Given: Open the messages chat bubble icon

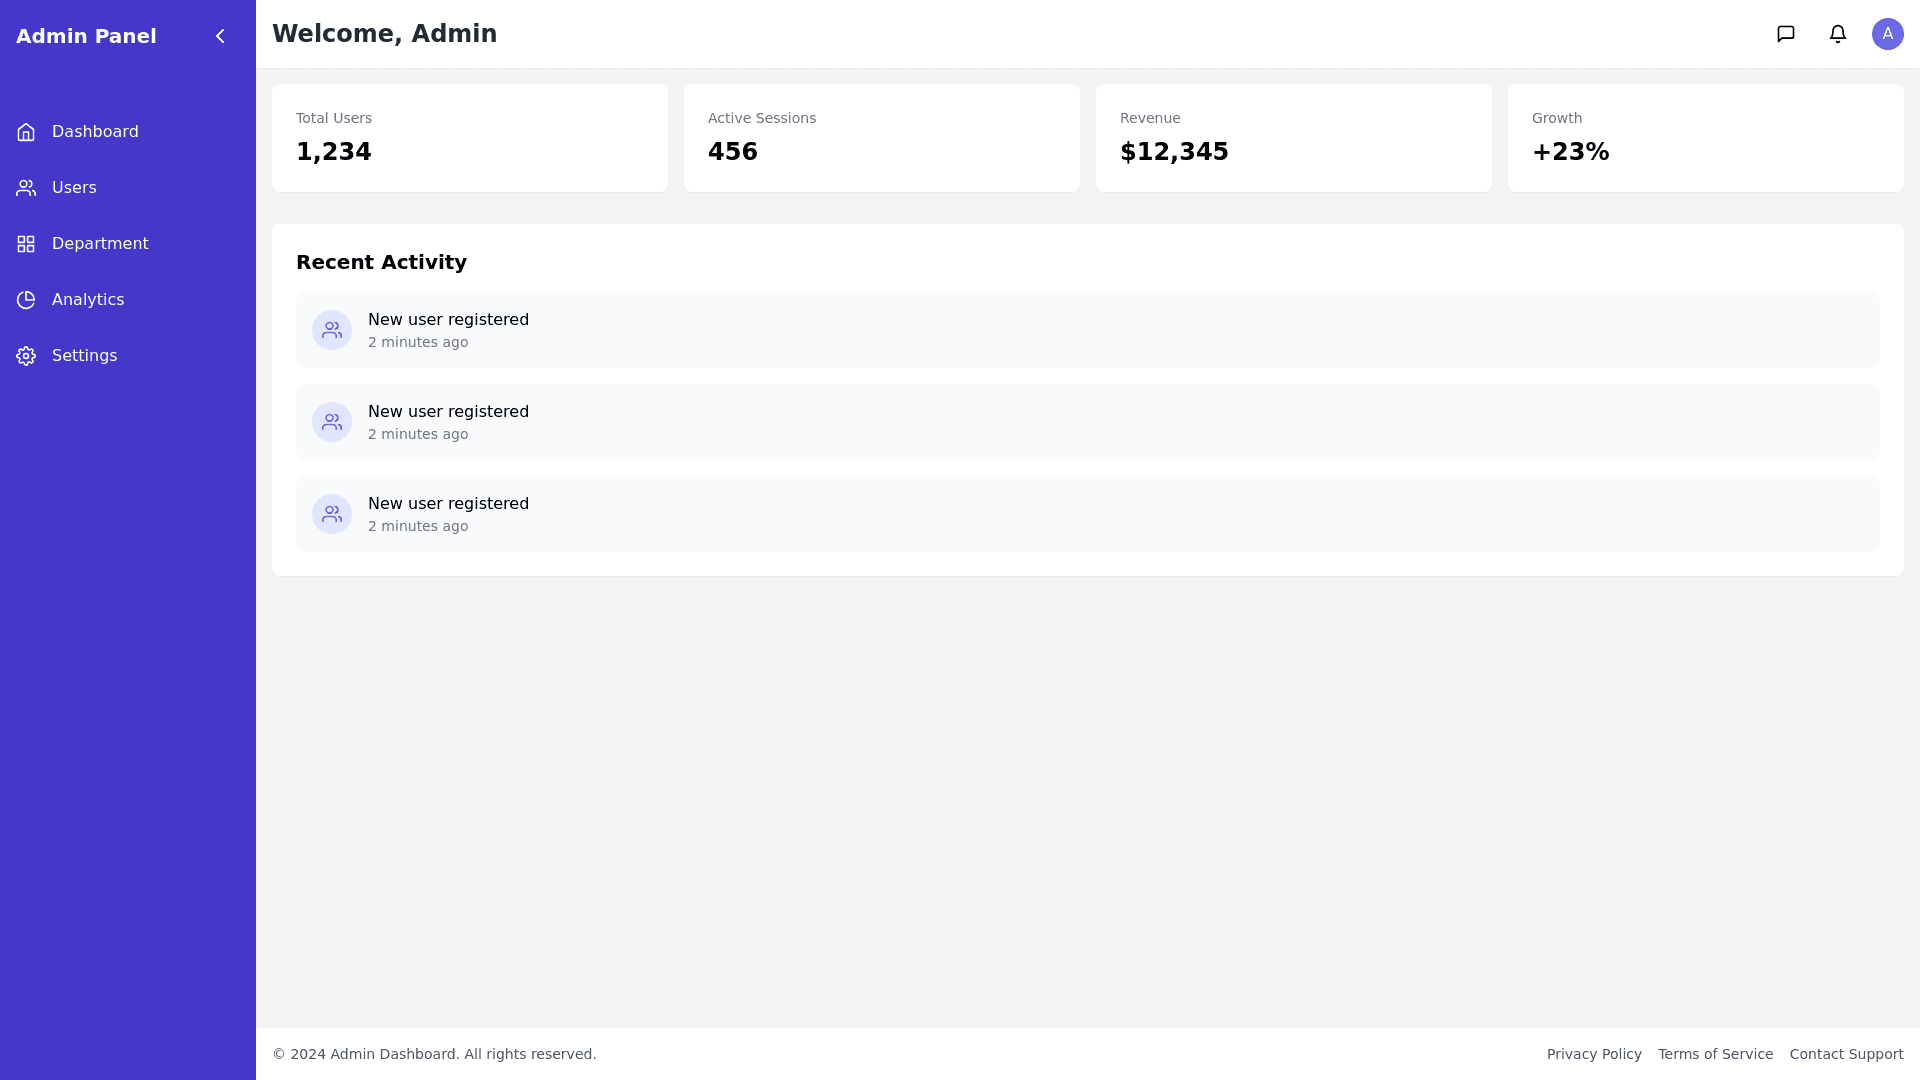Looking at the screenshot, I should [1786, 34].
